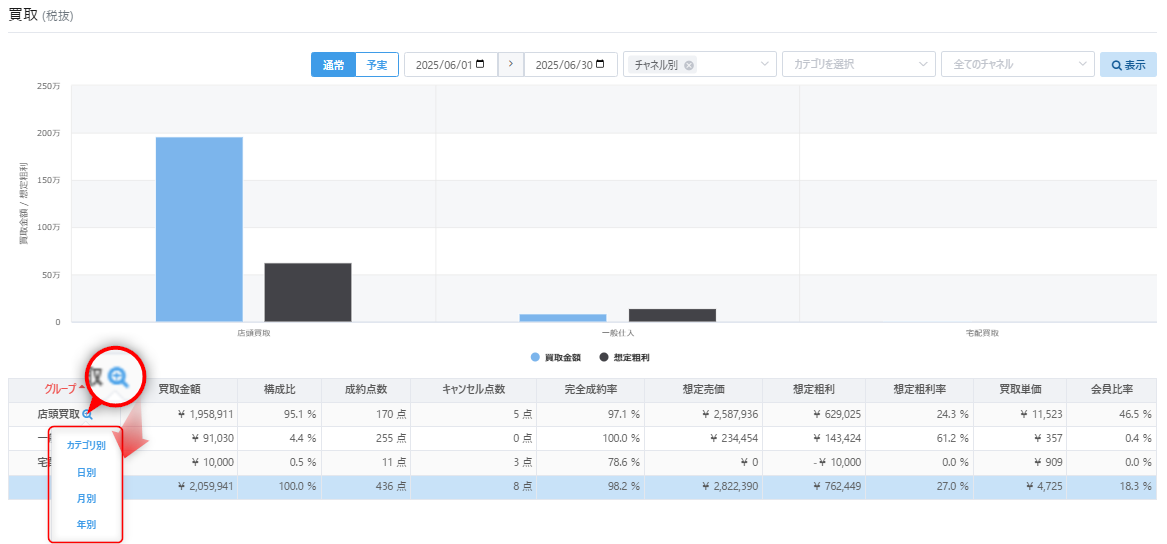1167x544 pixels.
Task: Choose カテゴリ別 from the drill-down menu
Action: pyautogui.click(x=86, y=445)
